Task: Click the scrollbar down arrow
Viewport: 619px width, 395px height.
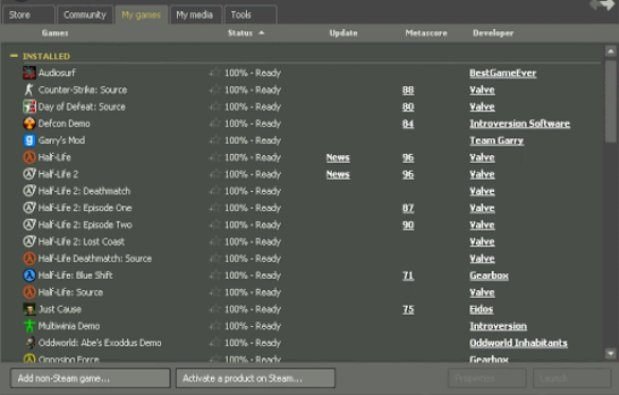Action: coord(610,354)
